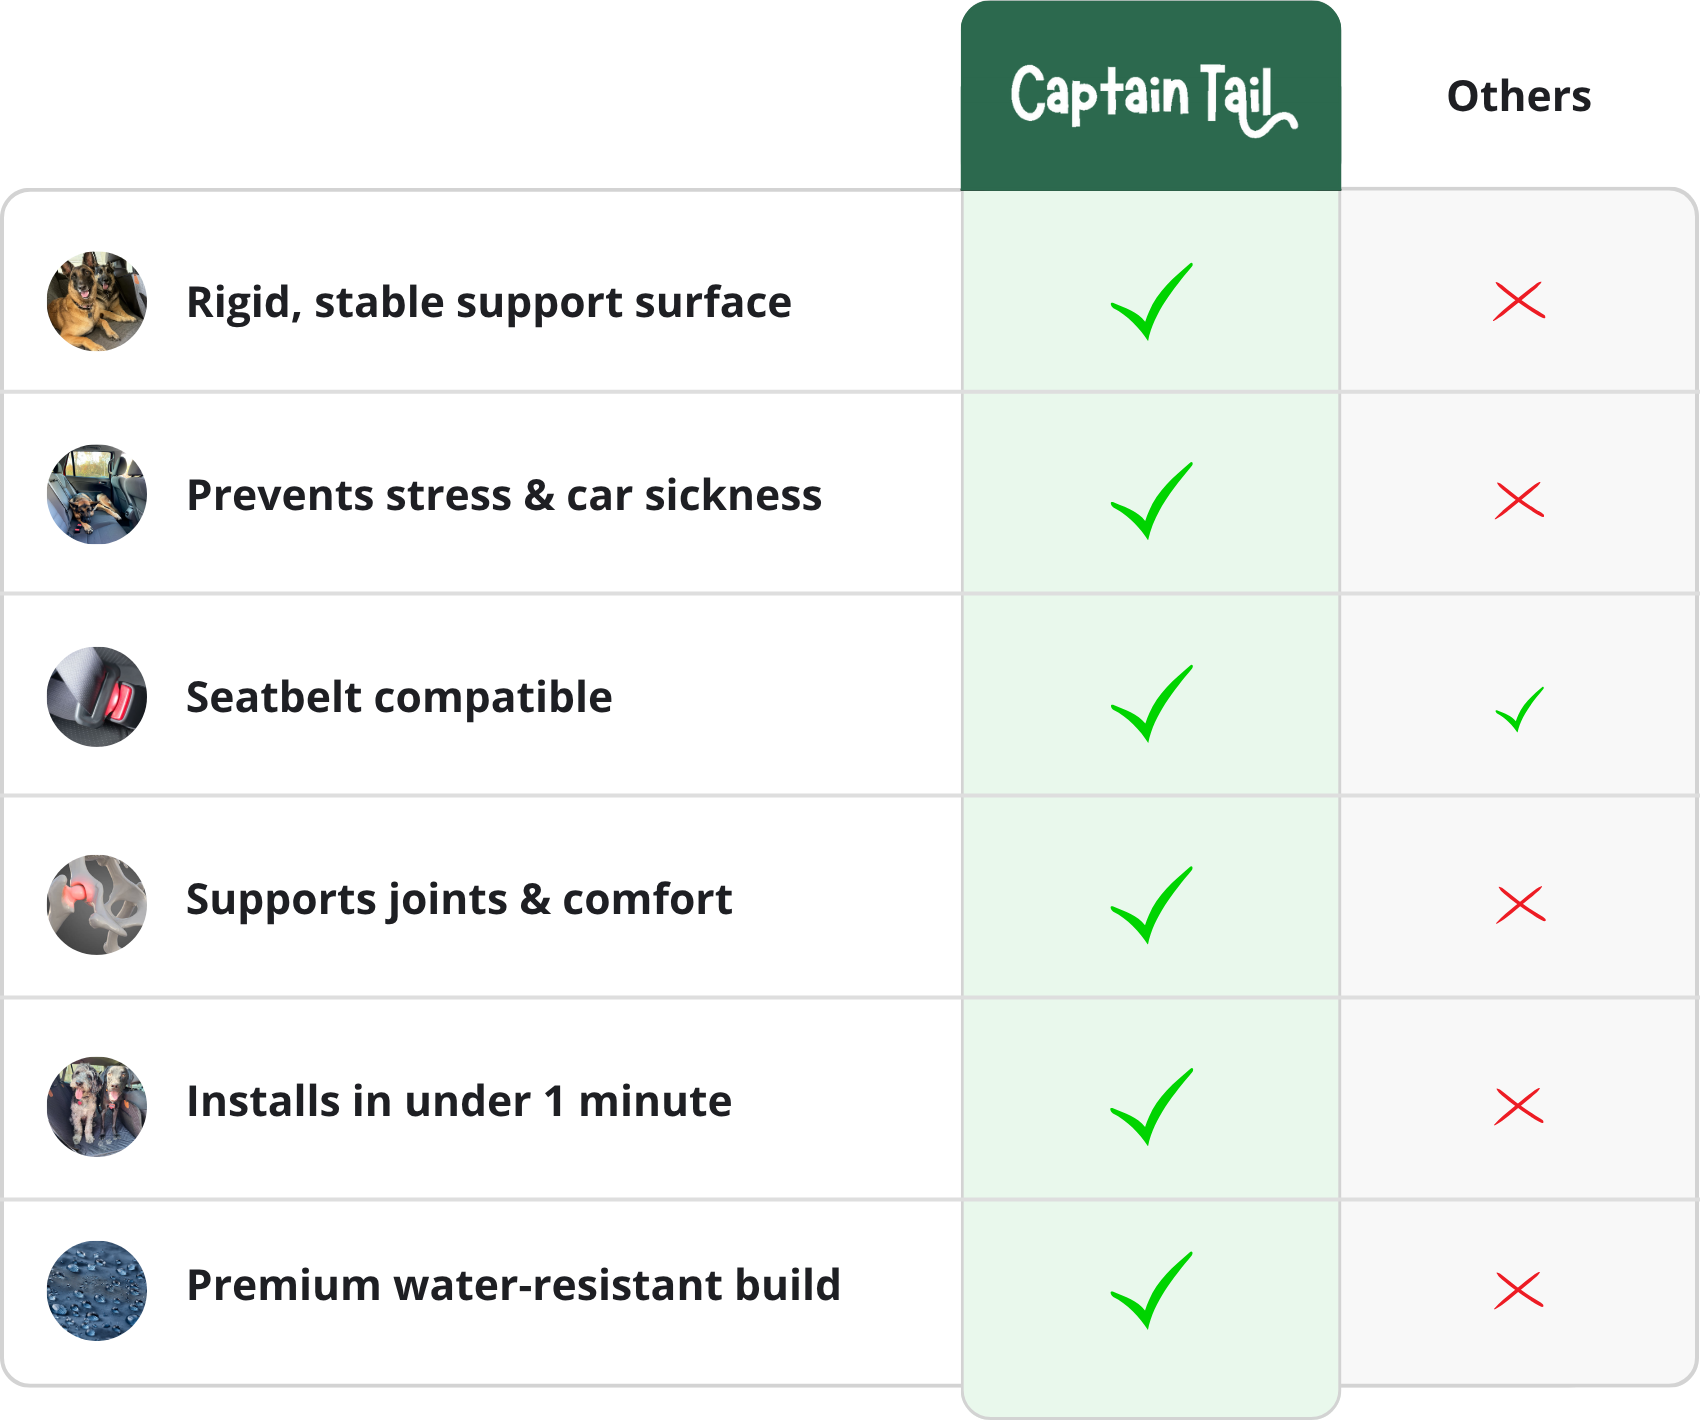
Task: Click Others red cross for rigid support
Action: coord(1519,301)
